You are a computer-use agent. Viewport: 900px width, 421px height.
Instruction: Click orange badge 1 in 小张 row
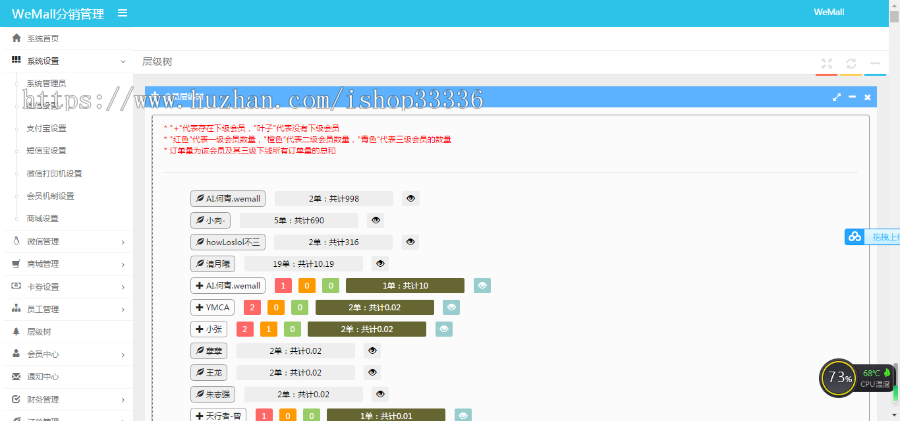269,329
